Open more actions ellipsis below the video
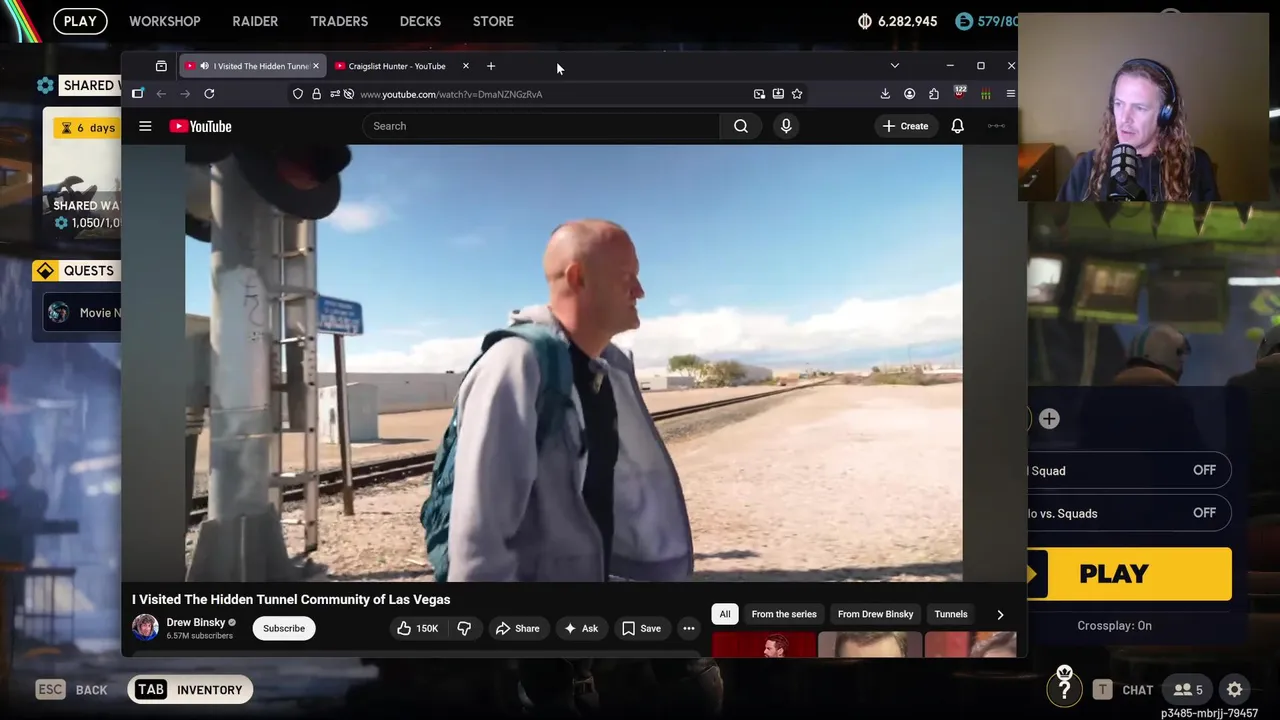The height and width of the screenshot is (720, 1280). click(689, 628)
